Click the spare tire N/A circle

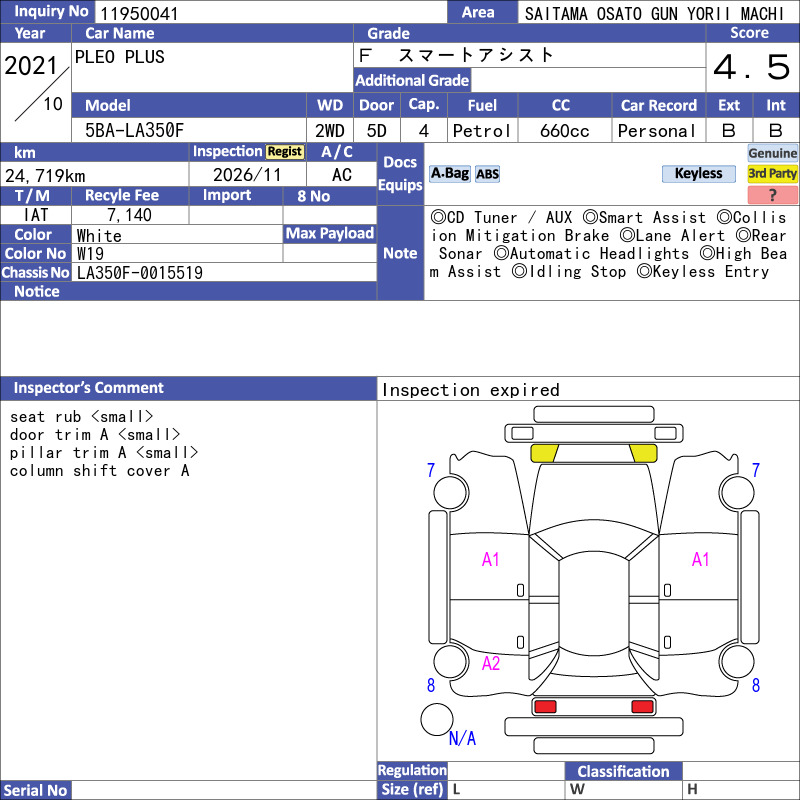tap(437, 719)
